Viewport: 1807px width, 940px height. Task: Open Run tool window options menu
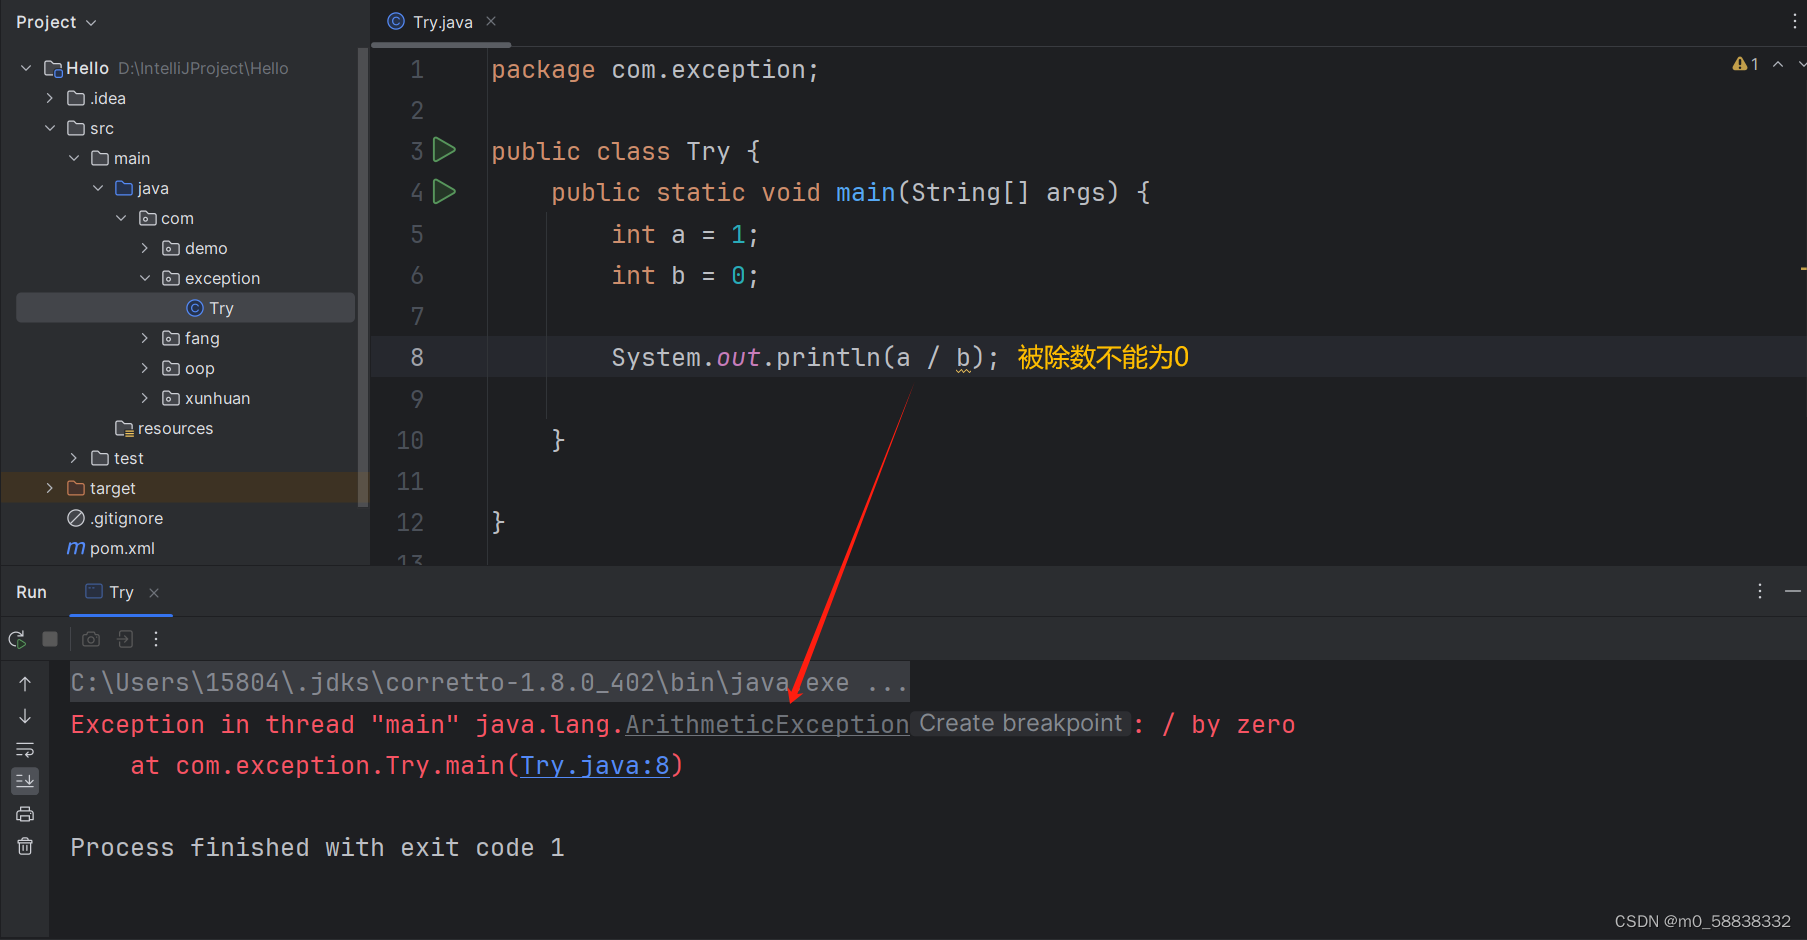pyautogui.click(x=1760, y=591)
